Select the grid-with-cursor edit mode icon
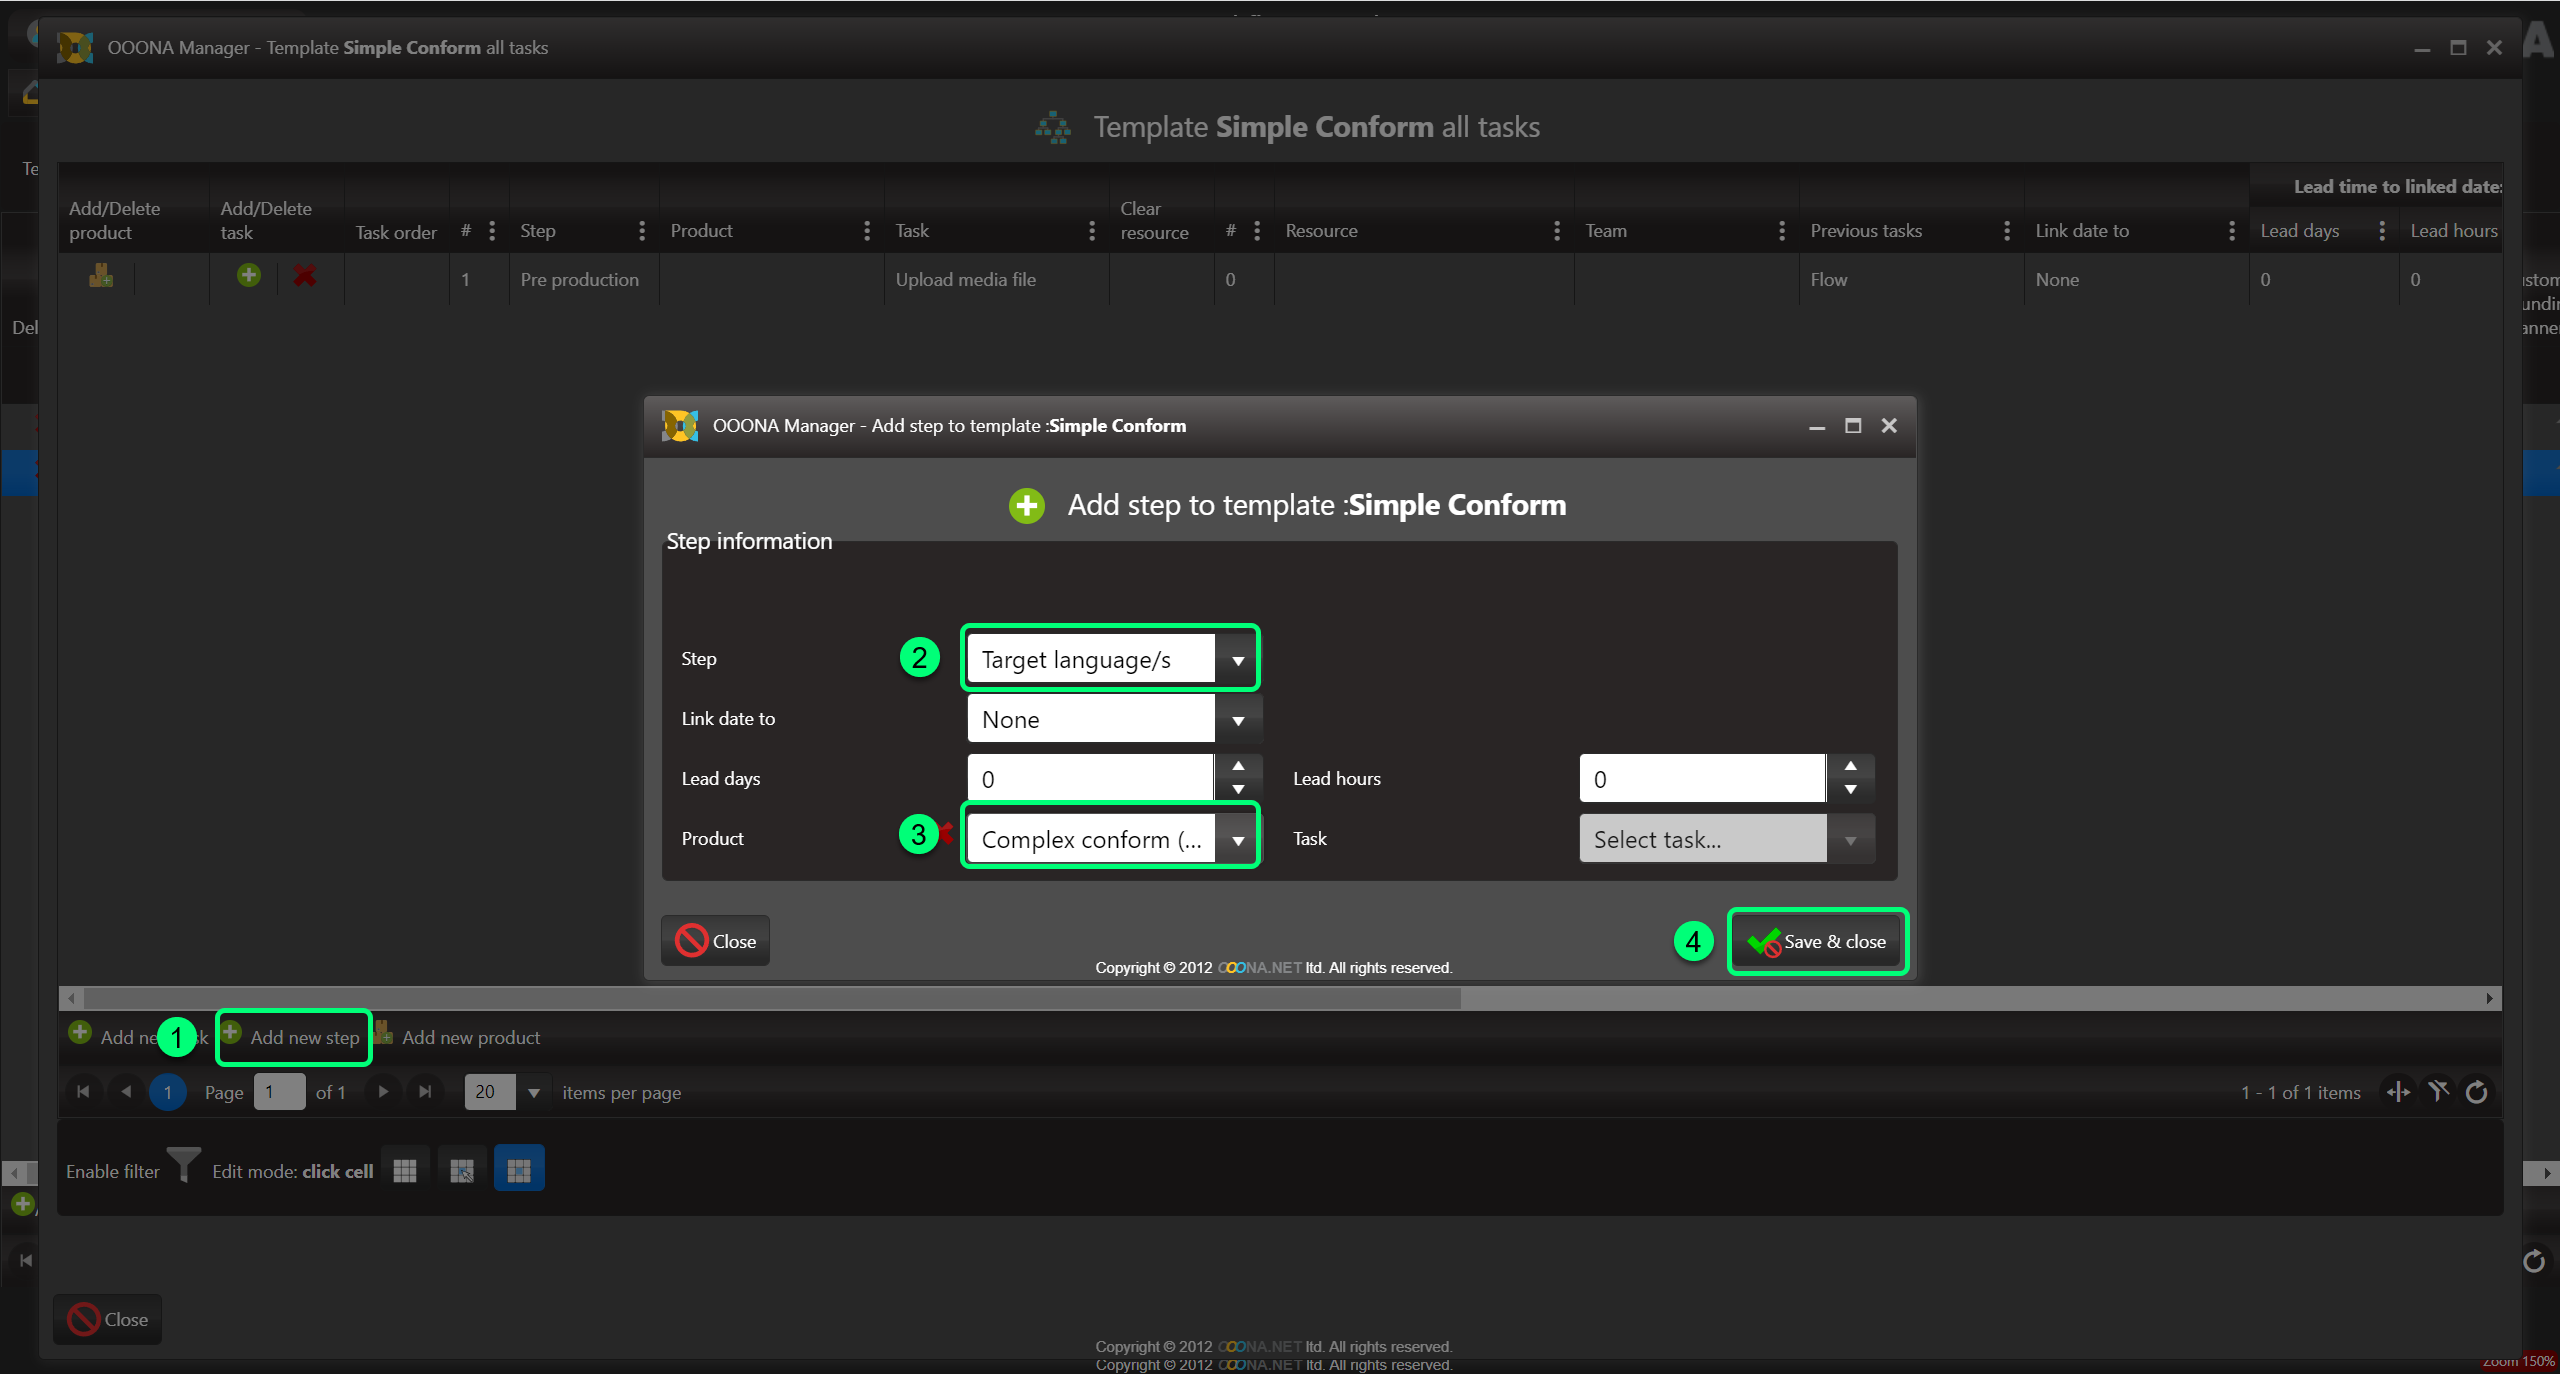This screenshot has width=2560, height=1374. [461, 1170]
